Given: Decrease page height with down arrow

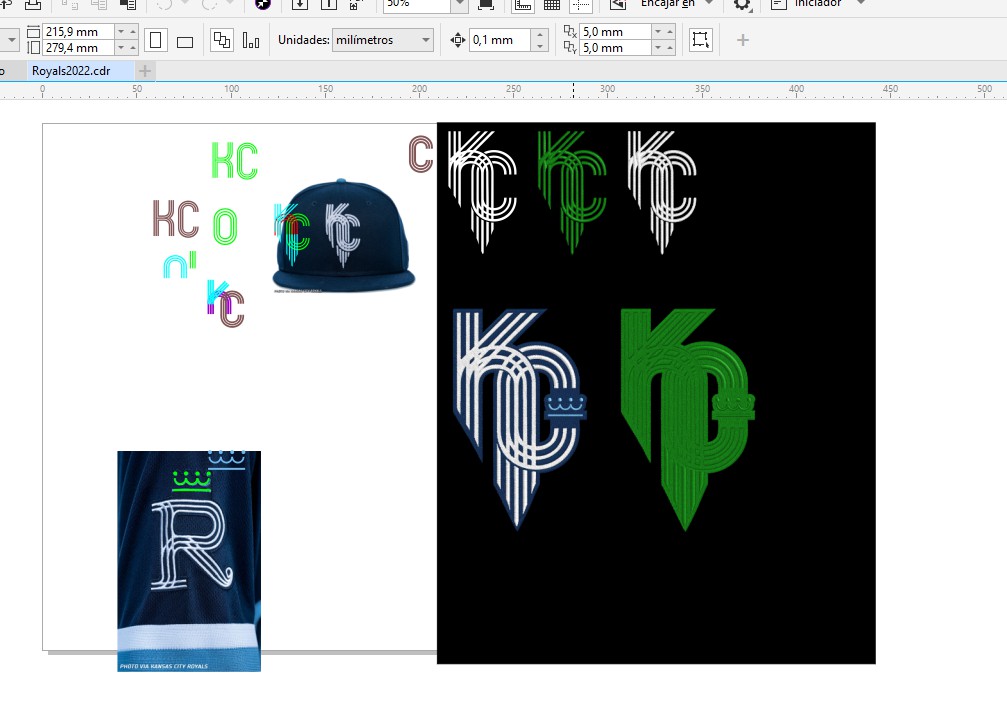Looking at the screenshot, I should coord(120,48).
